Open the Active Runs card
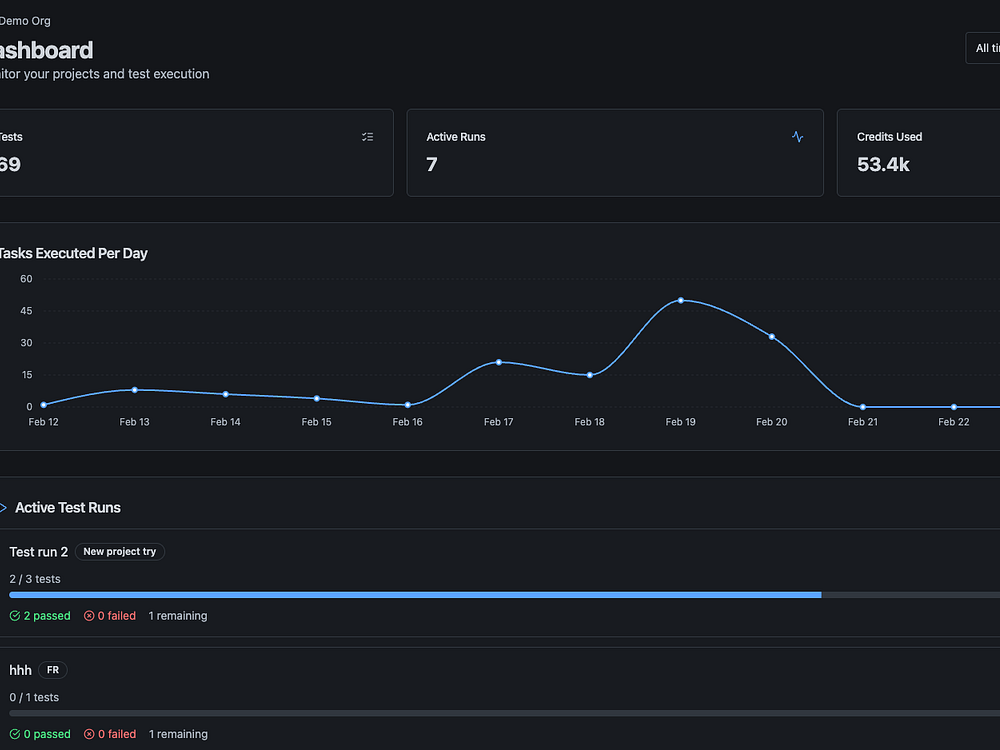The width and height of the screenshot is (1000, 750). point(615,153)
